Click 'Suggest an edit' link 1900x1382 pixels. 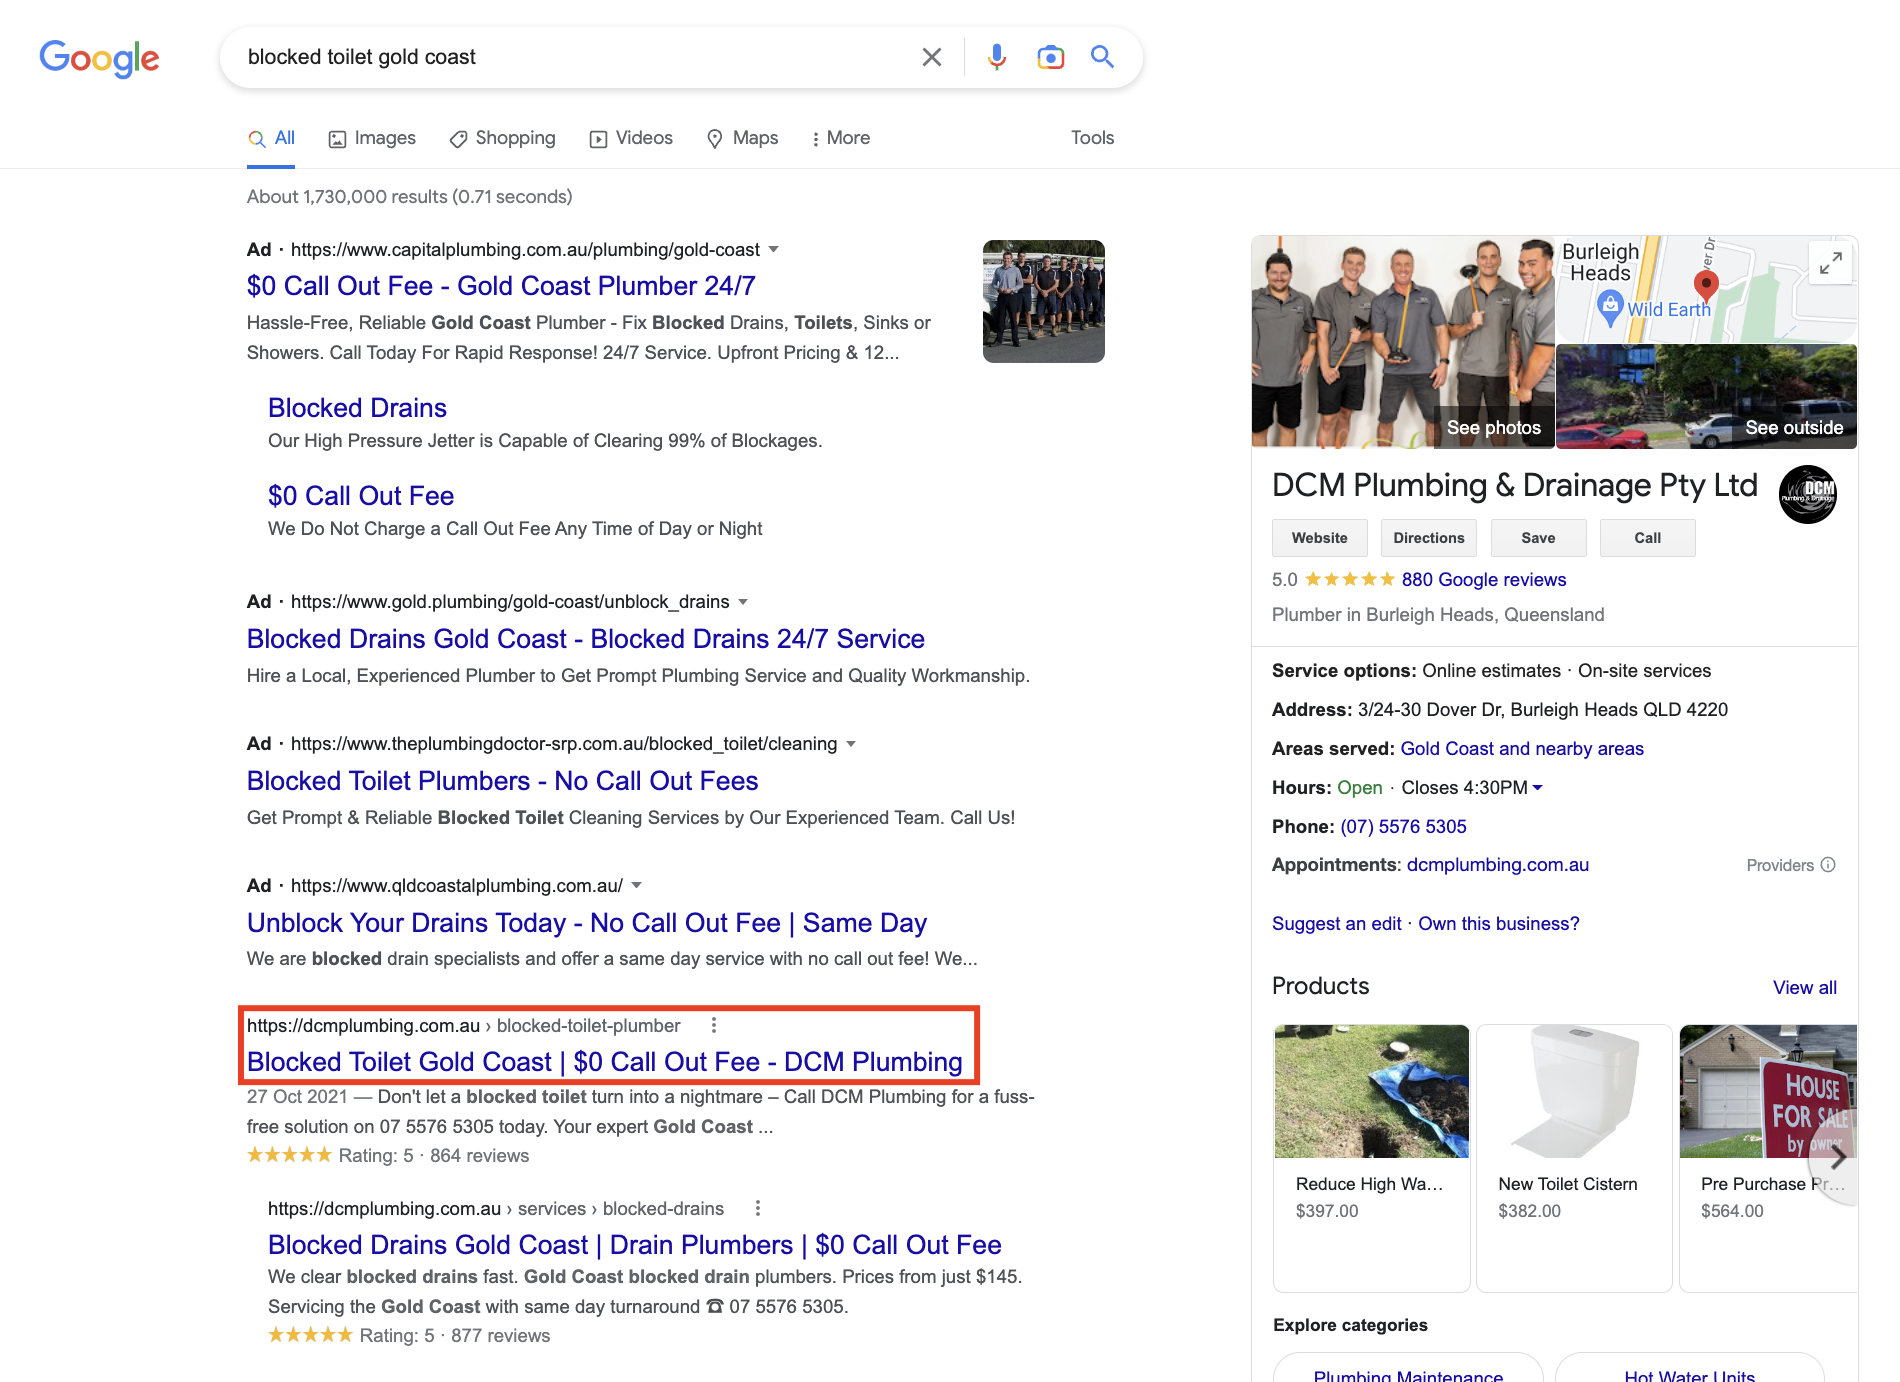point(1336,924)
